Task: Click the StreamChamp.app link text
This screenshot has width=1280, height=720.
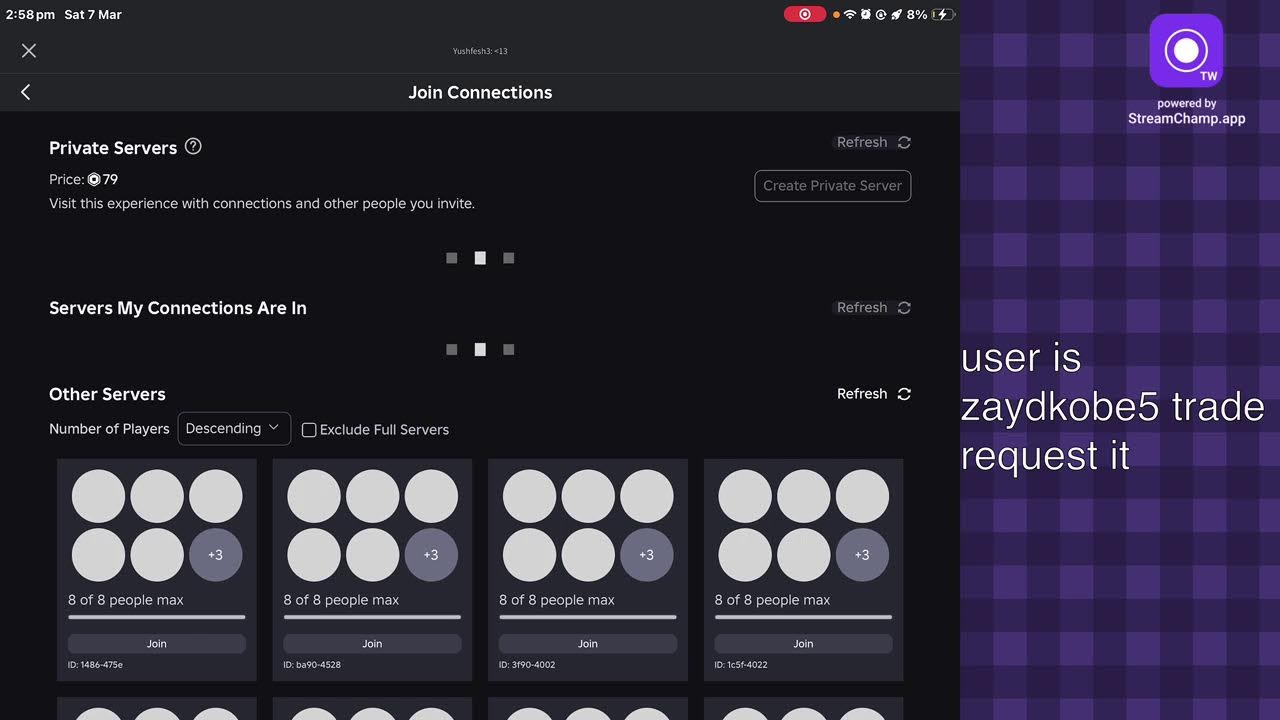Action: tap(1186, 118)
